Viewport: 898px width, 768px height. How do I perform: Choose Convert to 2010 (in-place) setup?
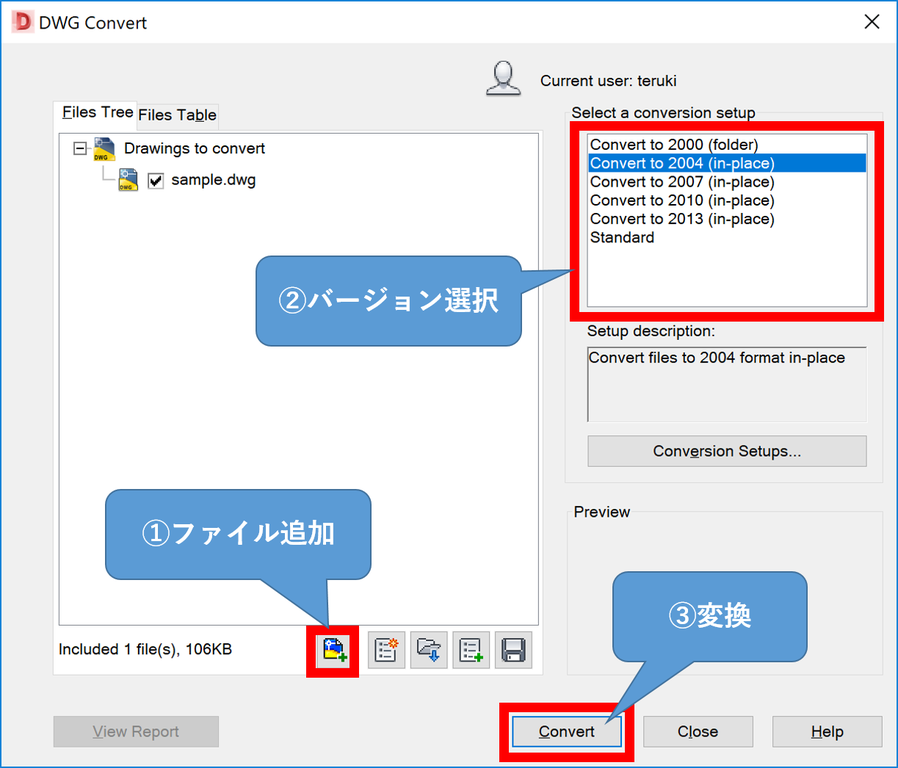pos(727,200)
